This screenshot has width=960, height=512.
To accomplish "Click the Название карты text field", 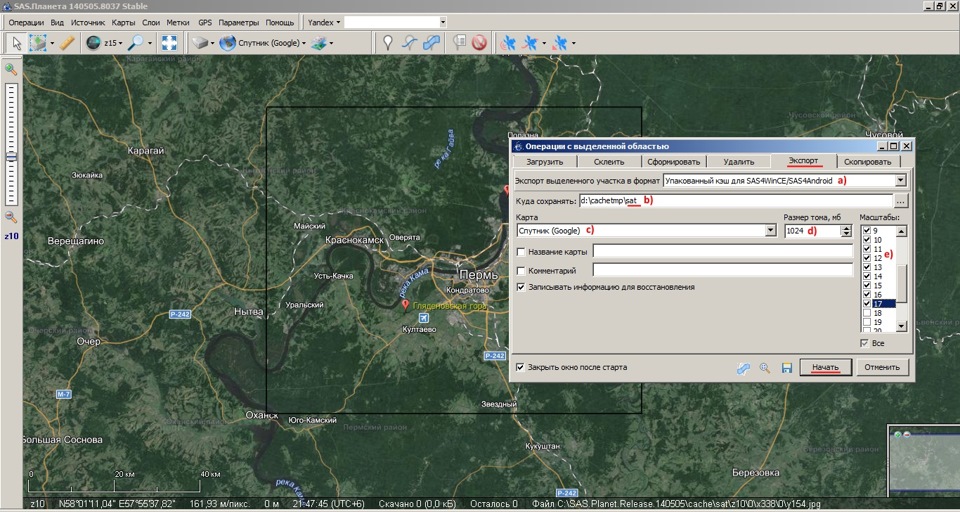I will [722, 251].
